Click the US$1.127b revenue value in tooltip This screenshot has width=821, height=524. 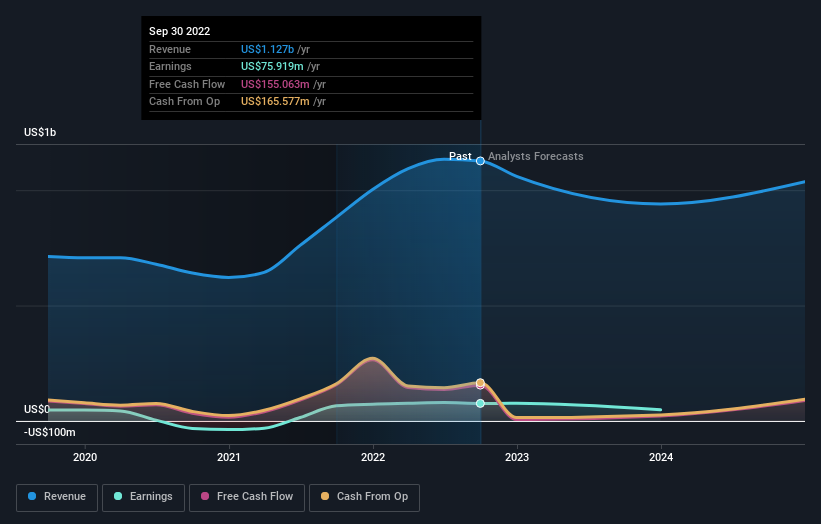coord(267,49)
